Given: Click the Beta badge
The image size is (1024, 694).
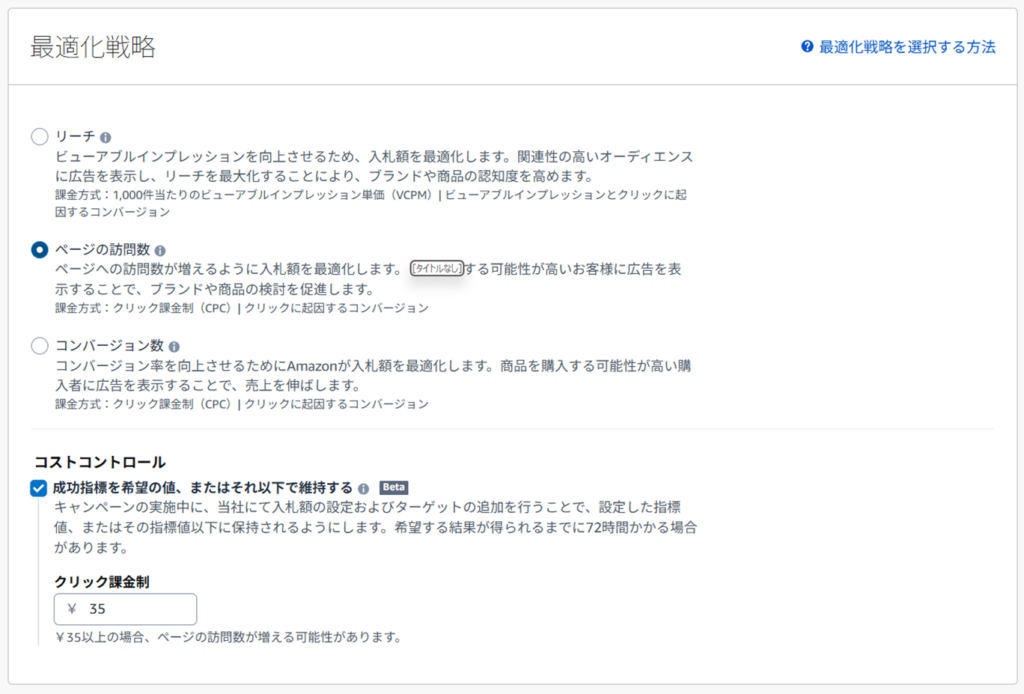Looking at the screenshot, I should click(393, 488).
